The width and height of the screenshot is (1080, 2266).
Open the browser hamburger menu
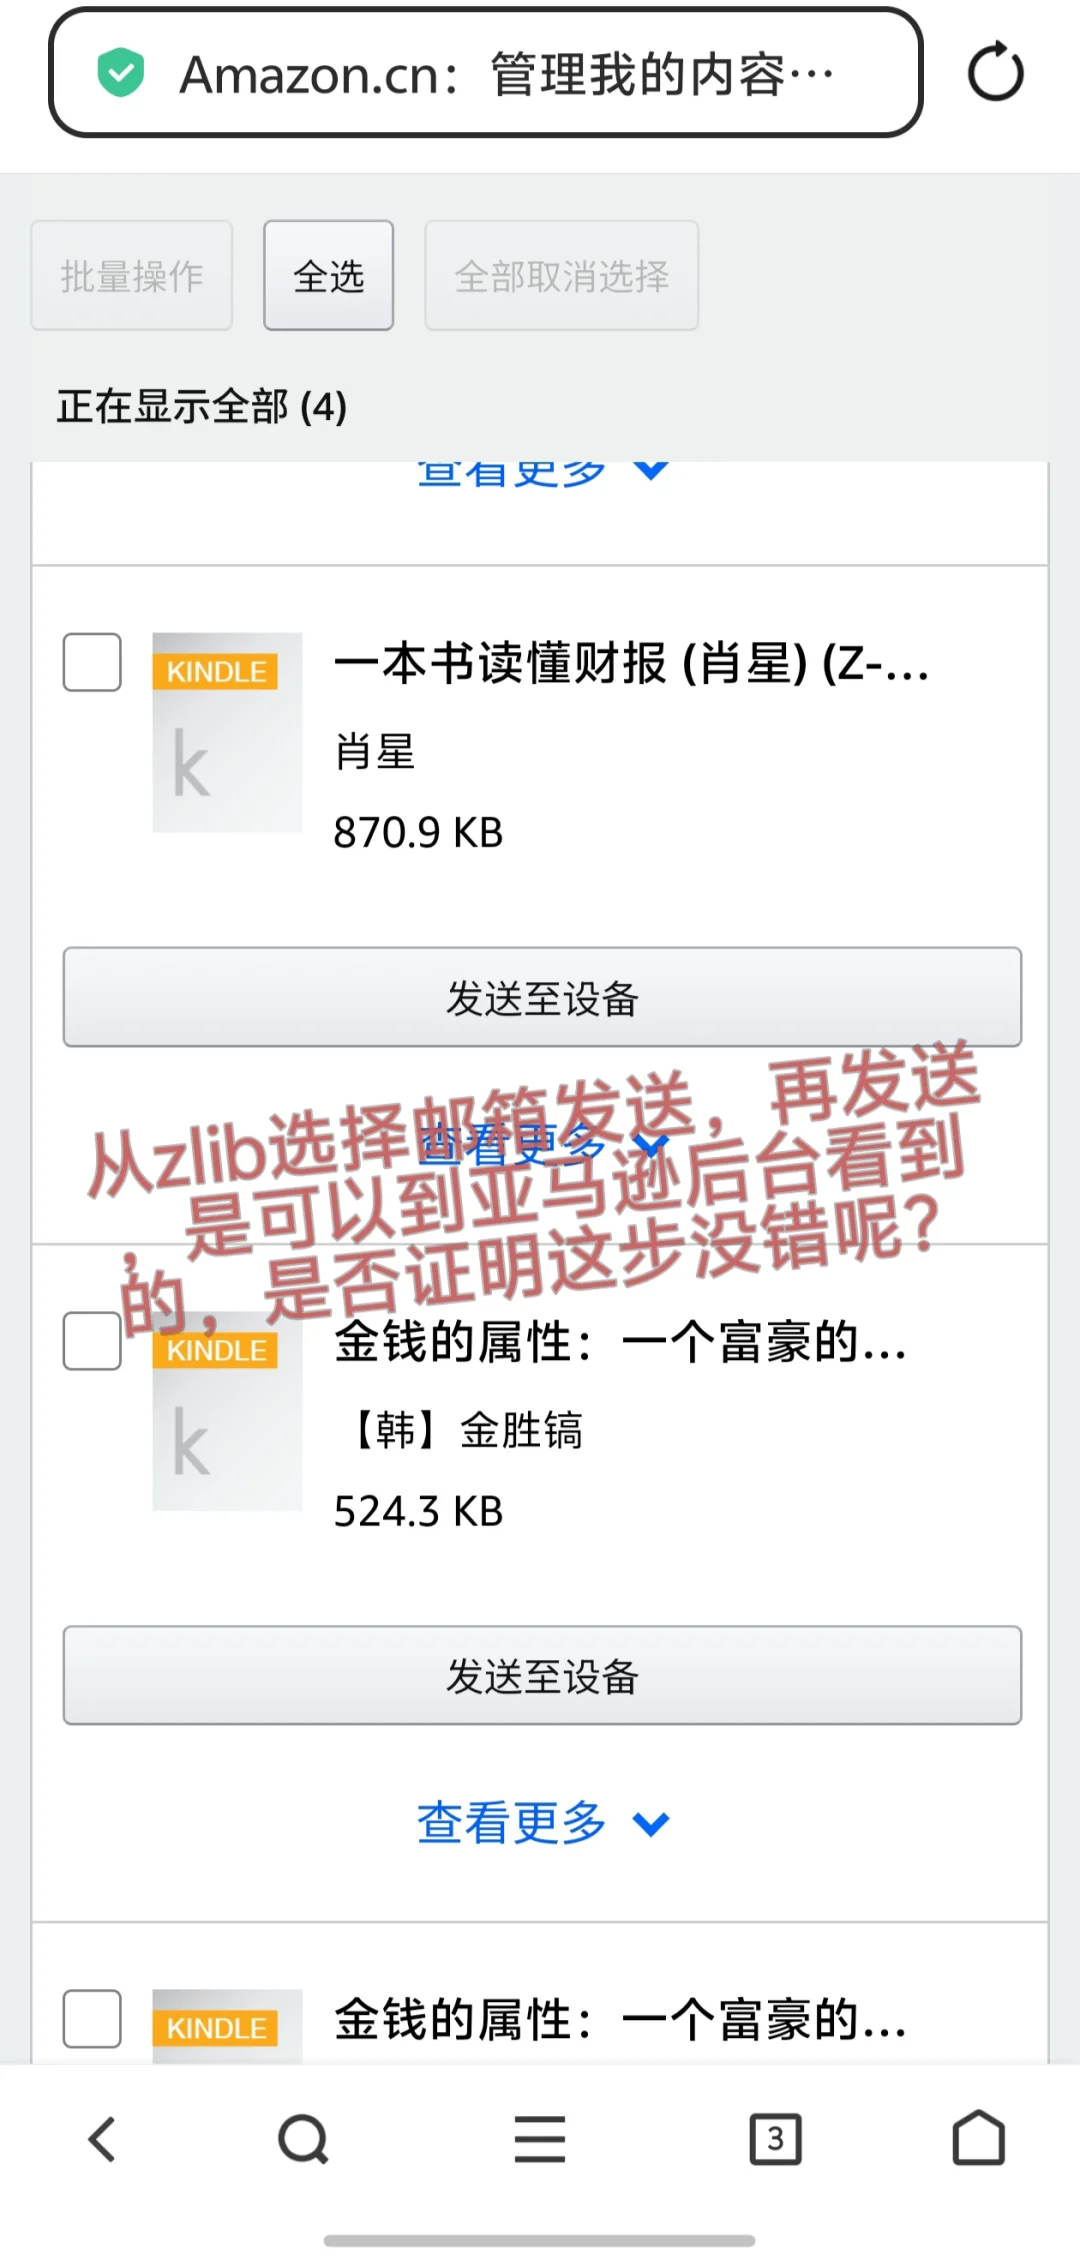[540, 2139]
